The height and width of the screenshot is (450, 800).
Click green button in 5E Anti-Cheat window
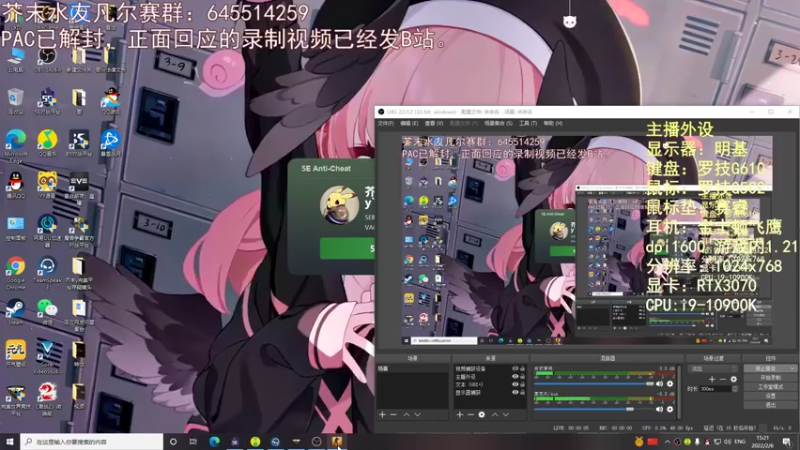347,248
